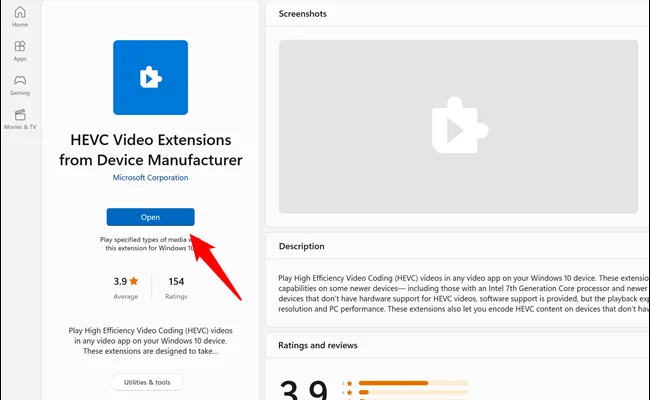Open the Apps section in sidebar
This screenshot has width=650, height=400.
pyautogui.click(x=20, y=51)
